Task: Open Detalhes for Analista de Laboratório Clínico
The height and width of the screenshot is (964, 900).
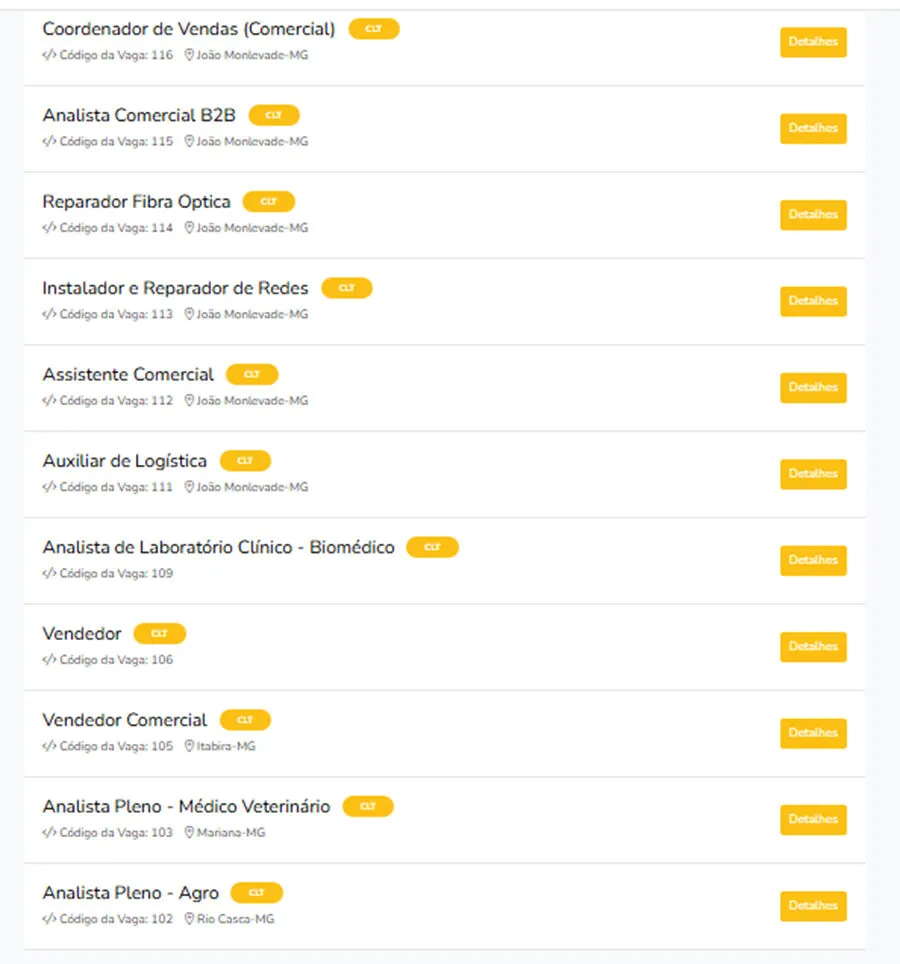Action: coord(813,560)
